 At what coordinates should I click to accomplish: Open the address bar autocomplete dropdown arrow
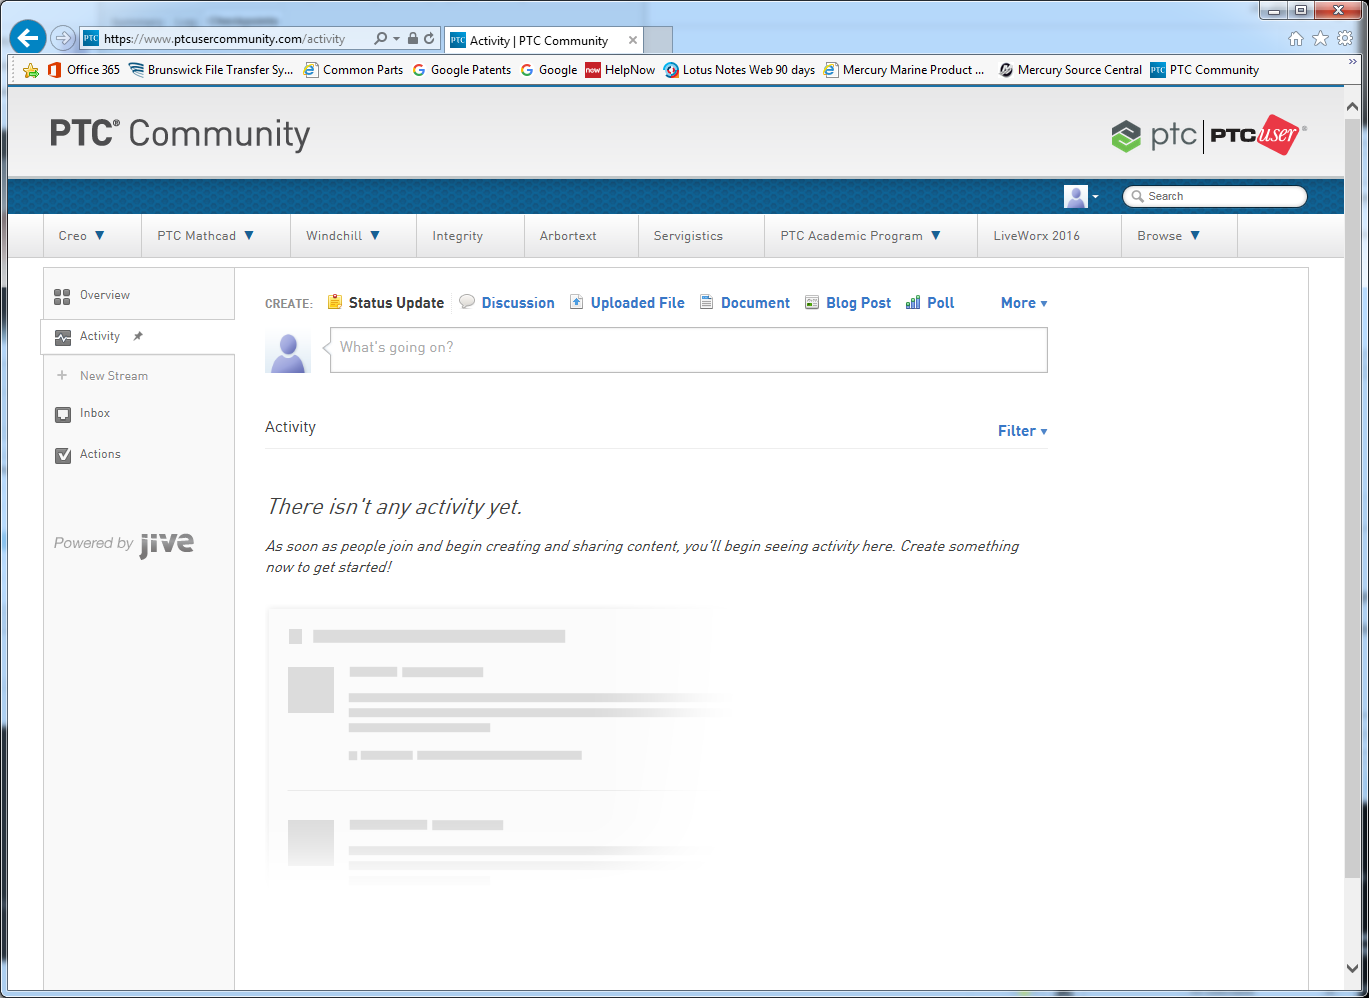point(397,39)
